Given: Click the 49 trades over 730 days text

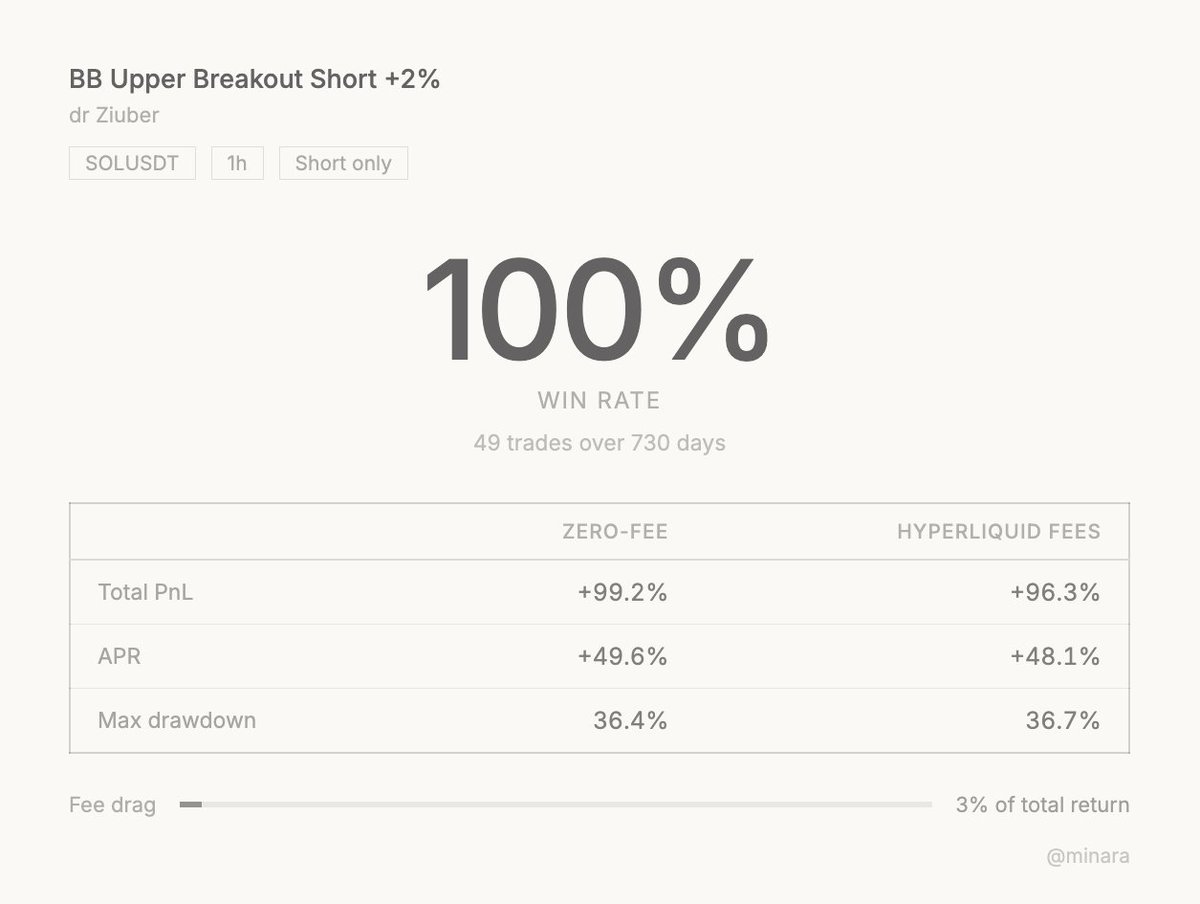Looking at the screenshot, I should tap(599, 442).
